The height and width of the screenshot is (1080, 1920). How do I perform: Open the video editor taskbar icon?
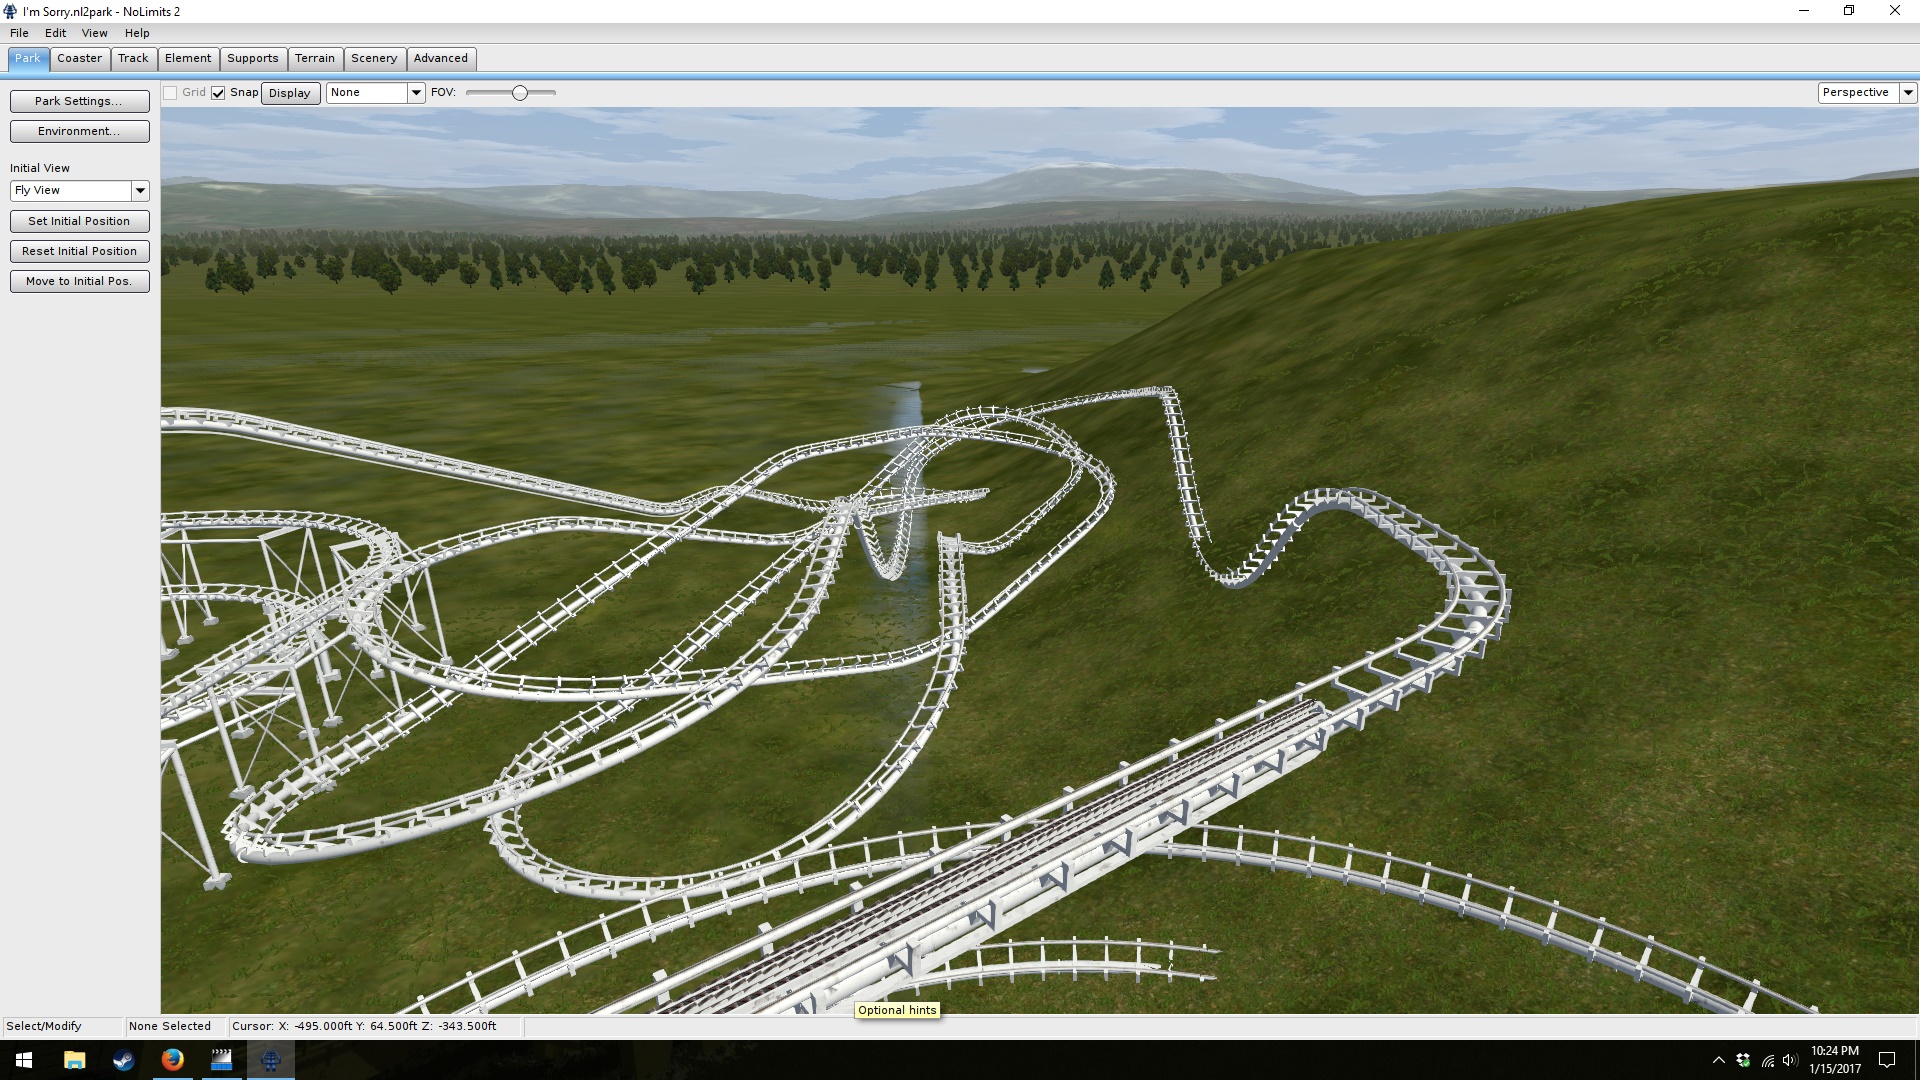tap(221, 1060)
